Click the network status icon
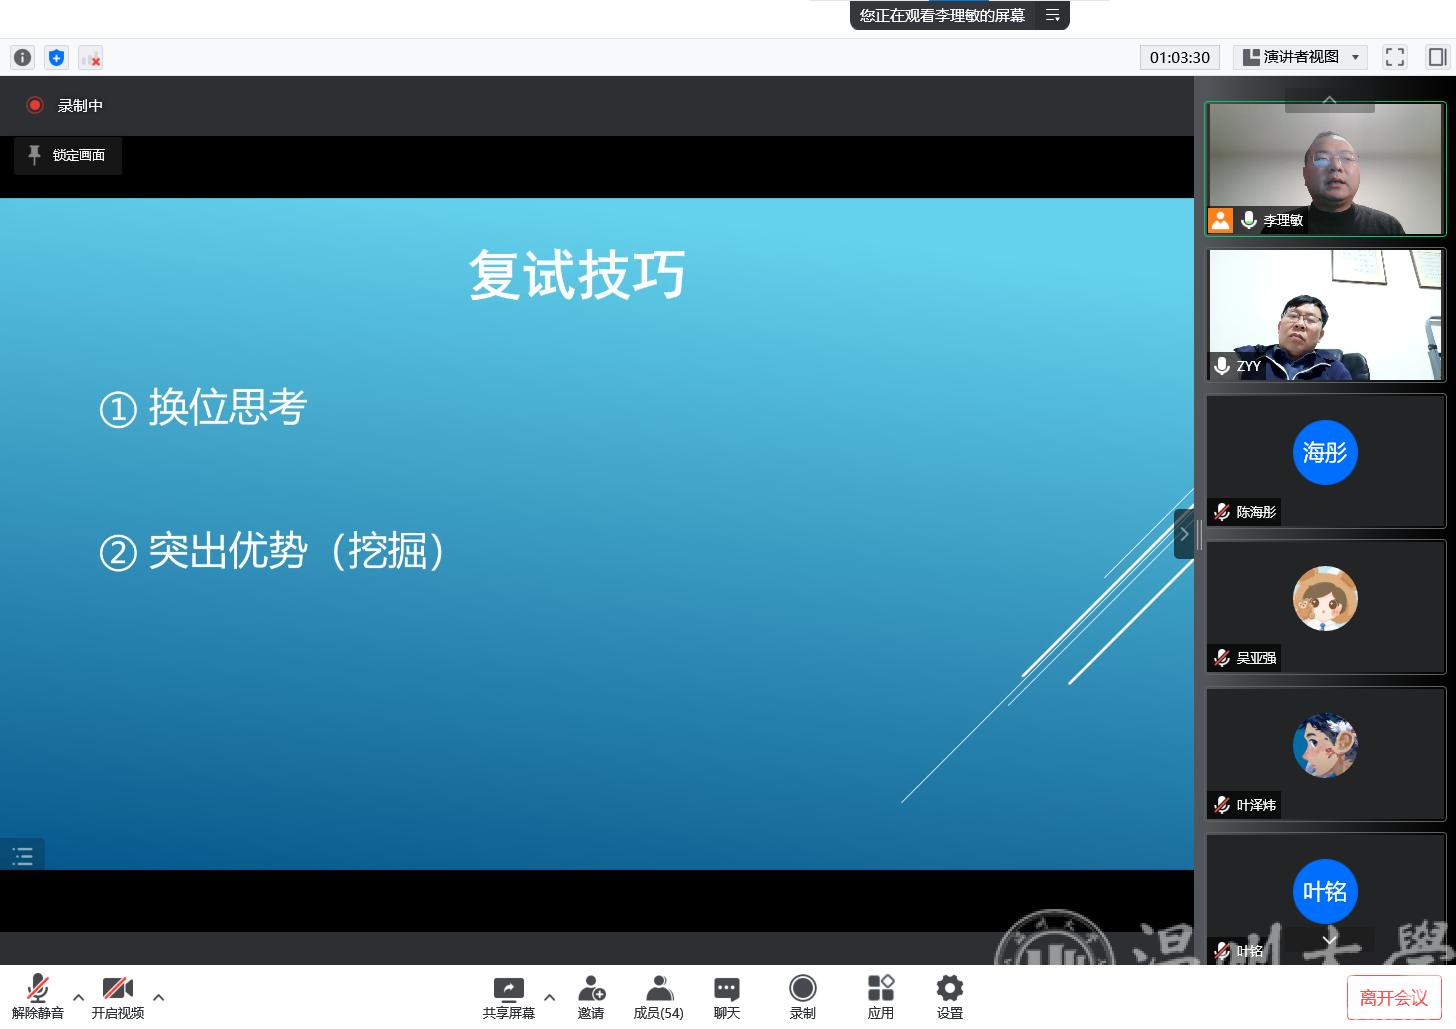 (90, 58)
